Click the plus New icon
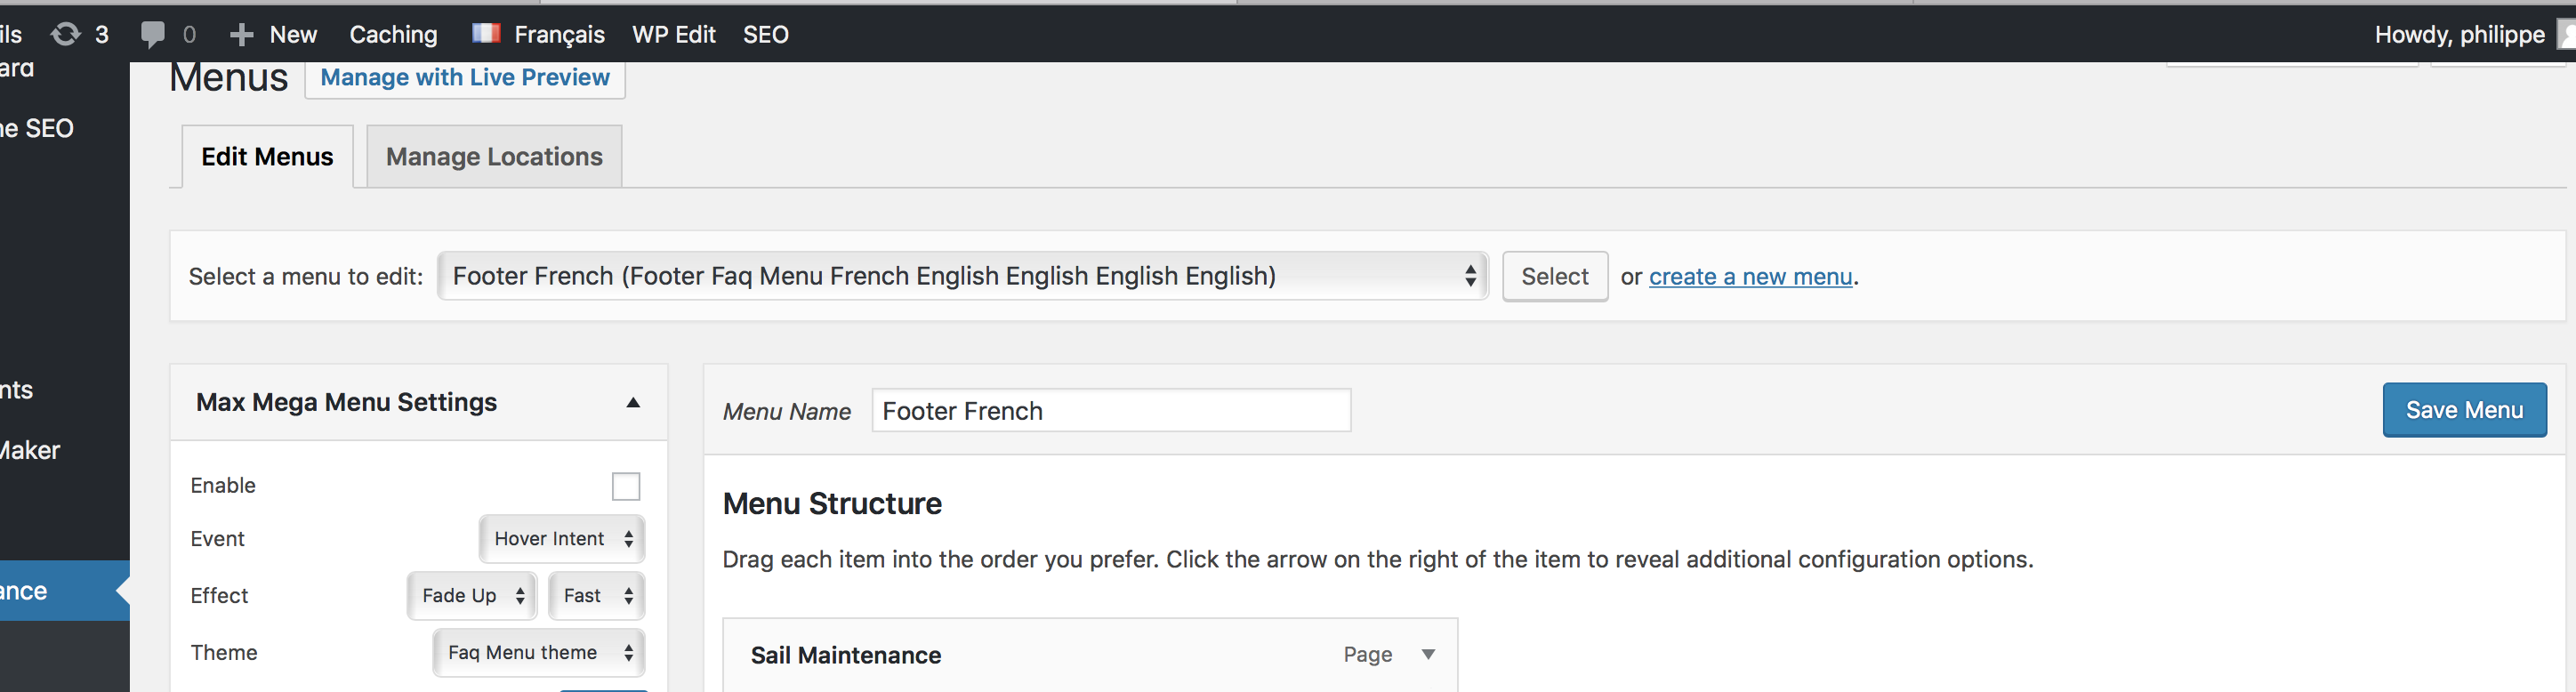The width and height of the screenshot is (2576, 692). [241, 35]
